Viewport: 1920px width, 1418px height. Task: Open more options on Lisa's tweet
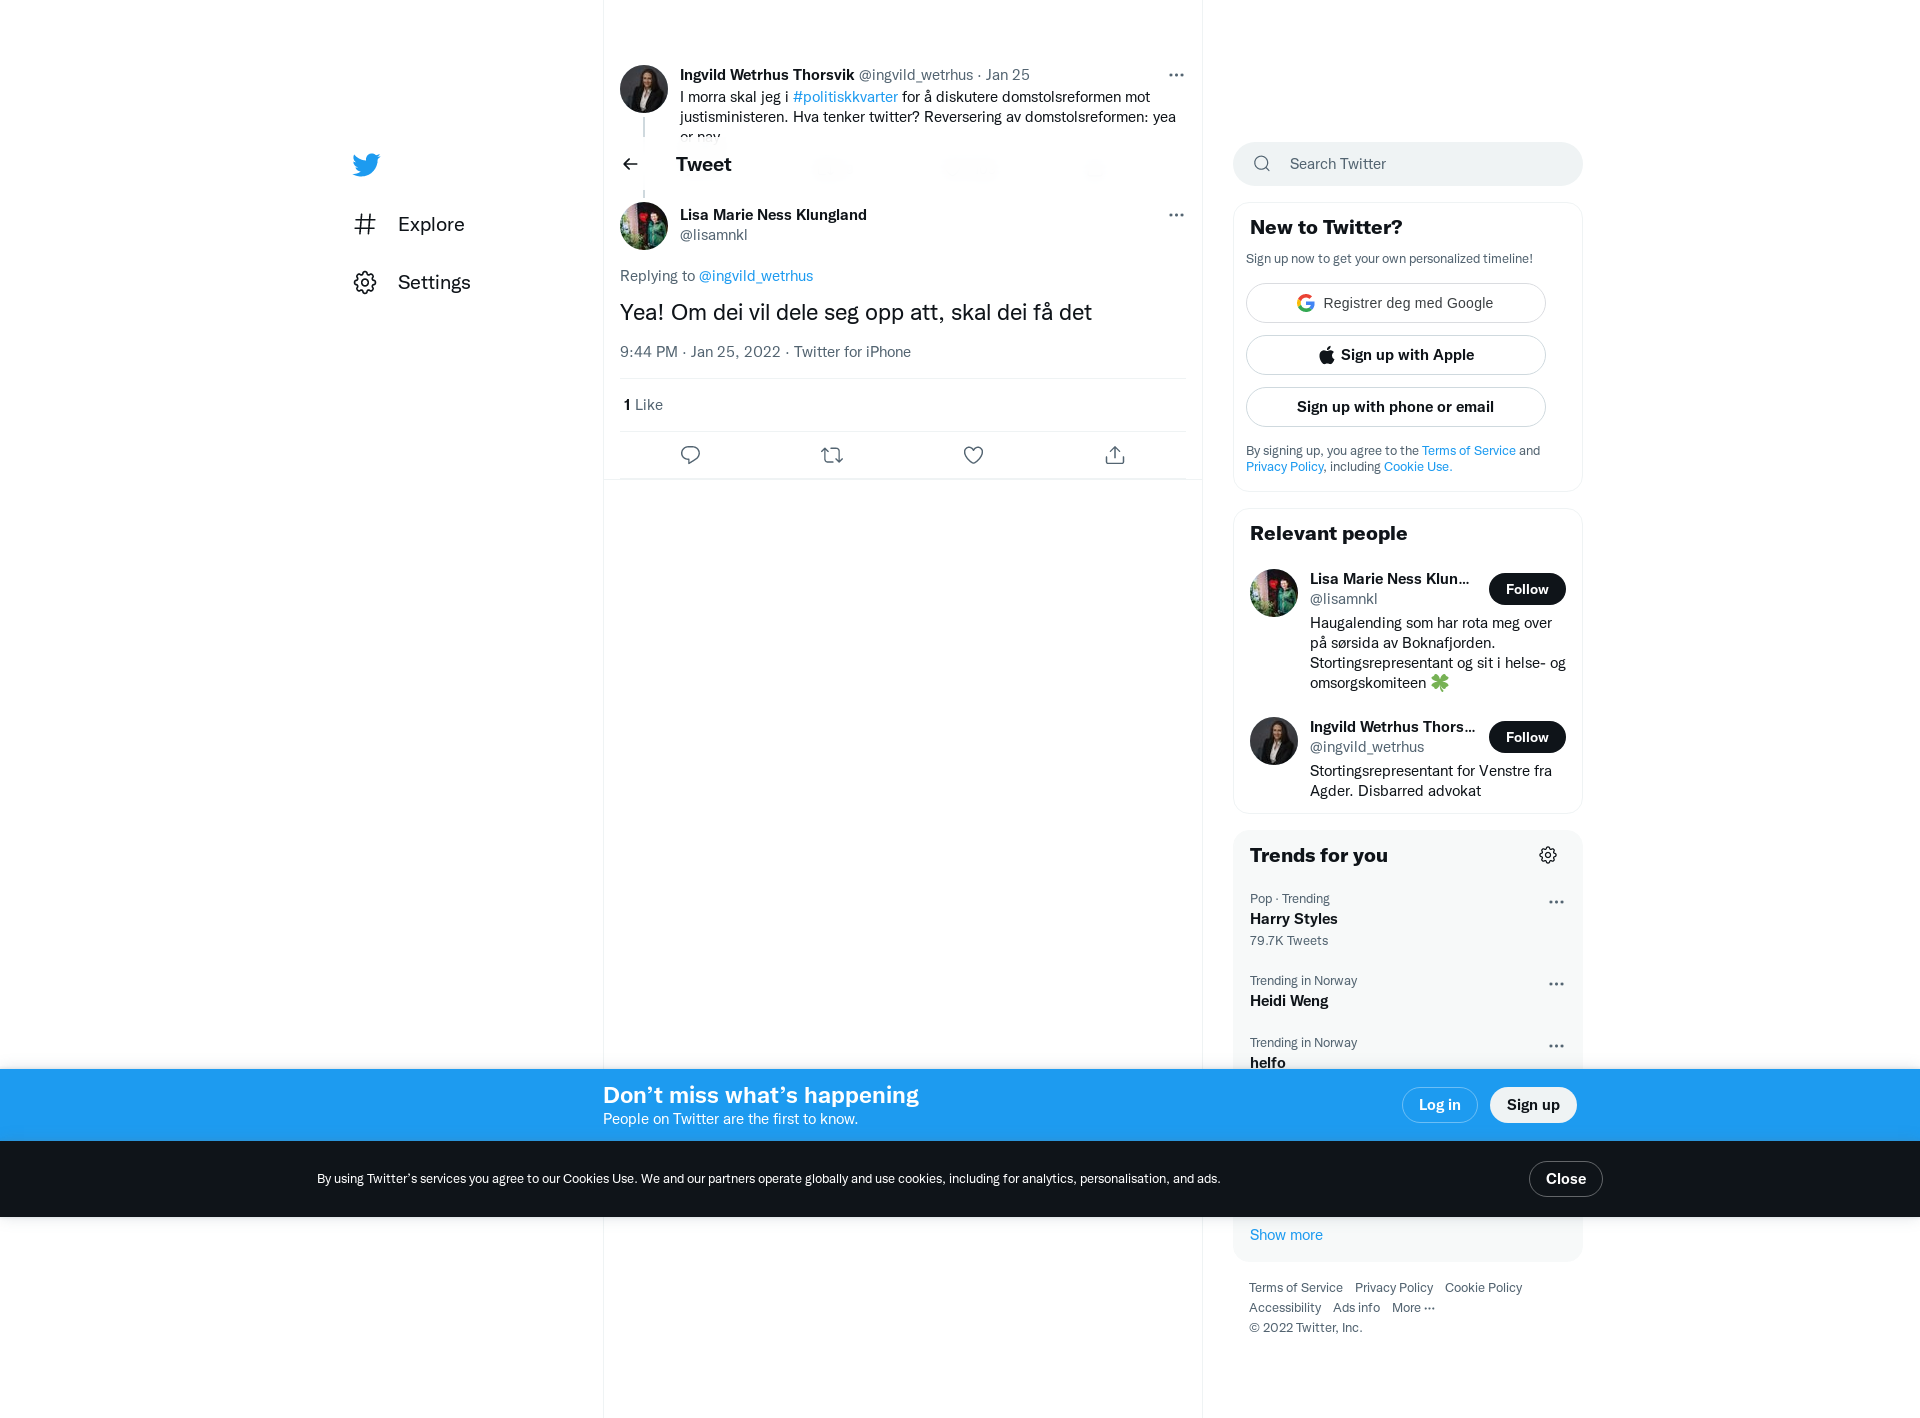(x=1176, y=215)
